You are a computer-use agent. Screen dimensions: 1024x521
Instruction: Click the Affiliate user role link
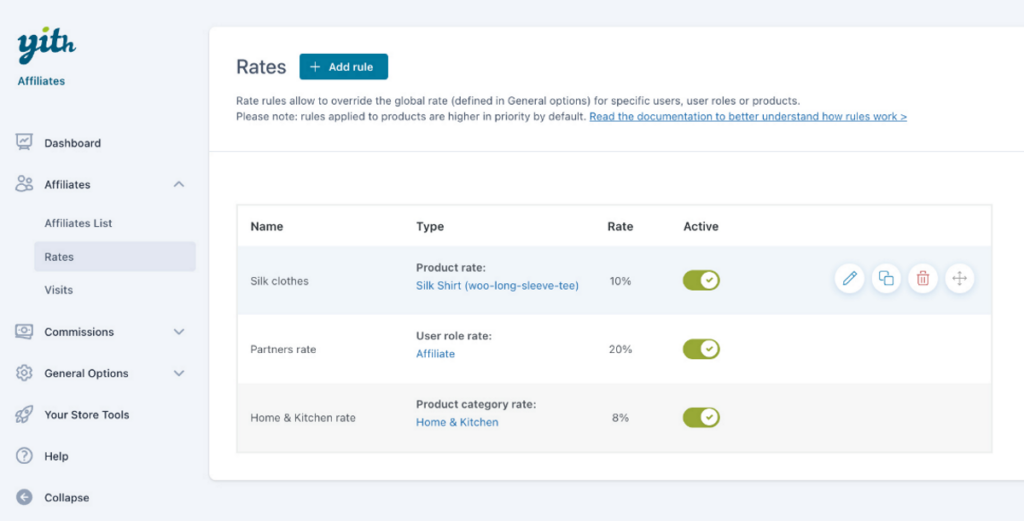click(x=436, y=354)
